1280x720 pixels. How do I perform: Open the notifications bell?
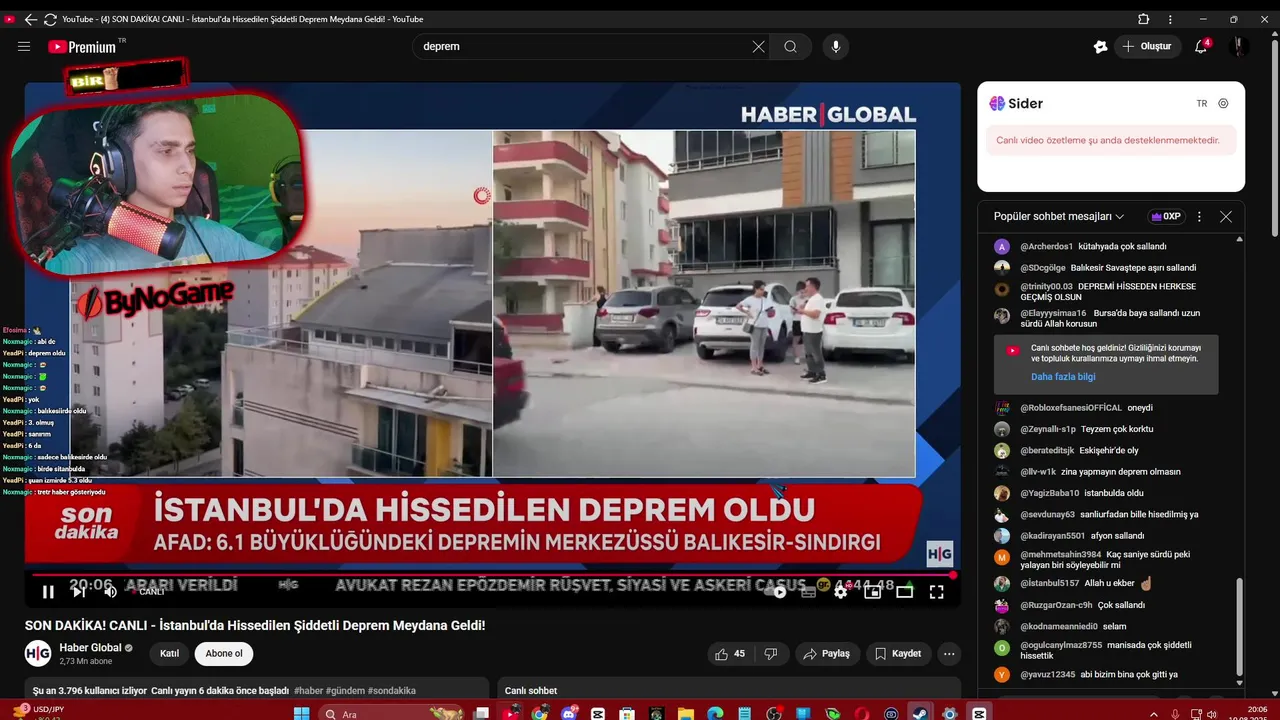coord(1202,46)
